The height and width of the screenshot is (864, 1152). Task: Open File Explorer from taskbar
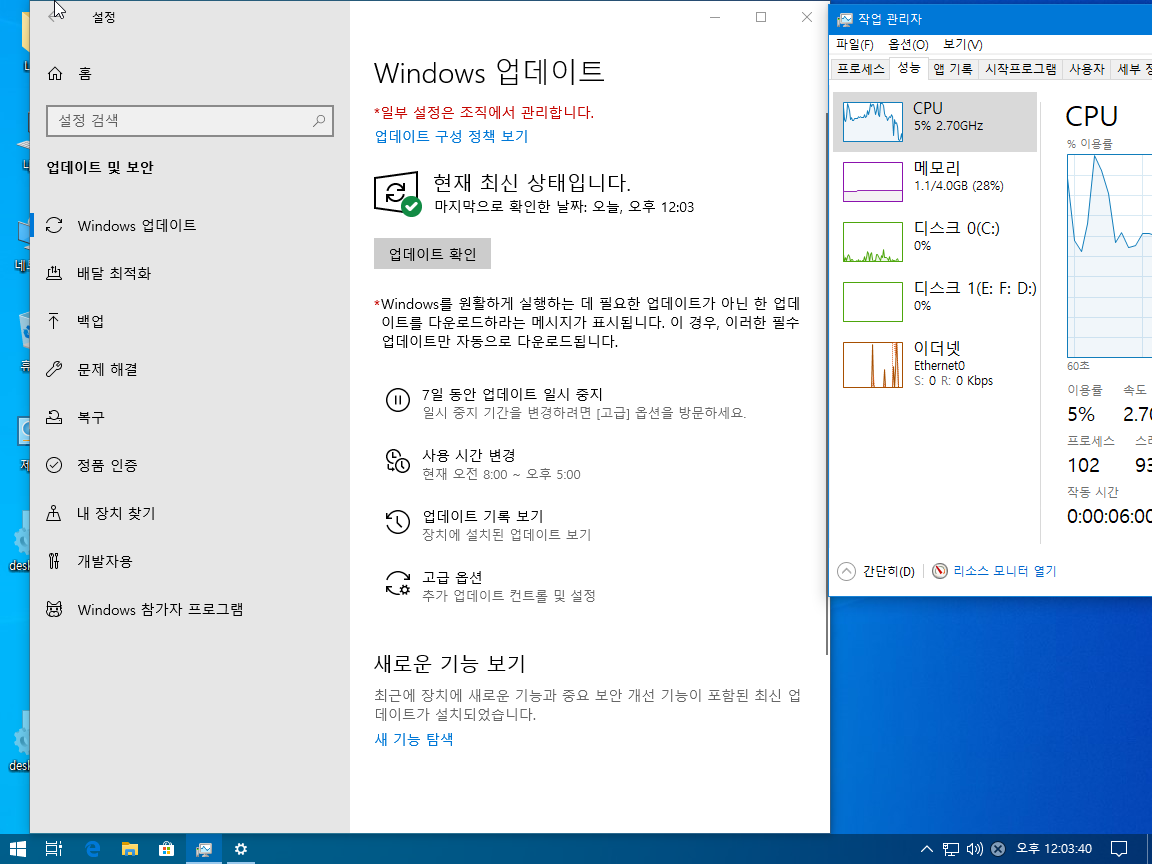(129, 849)
